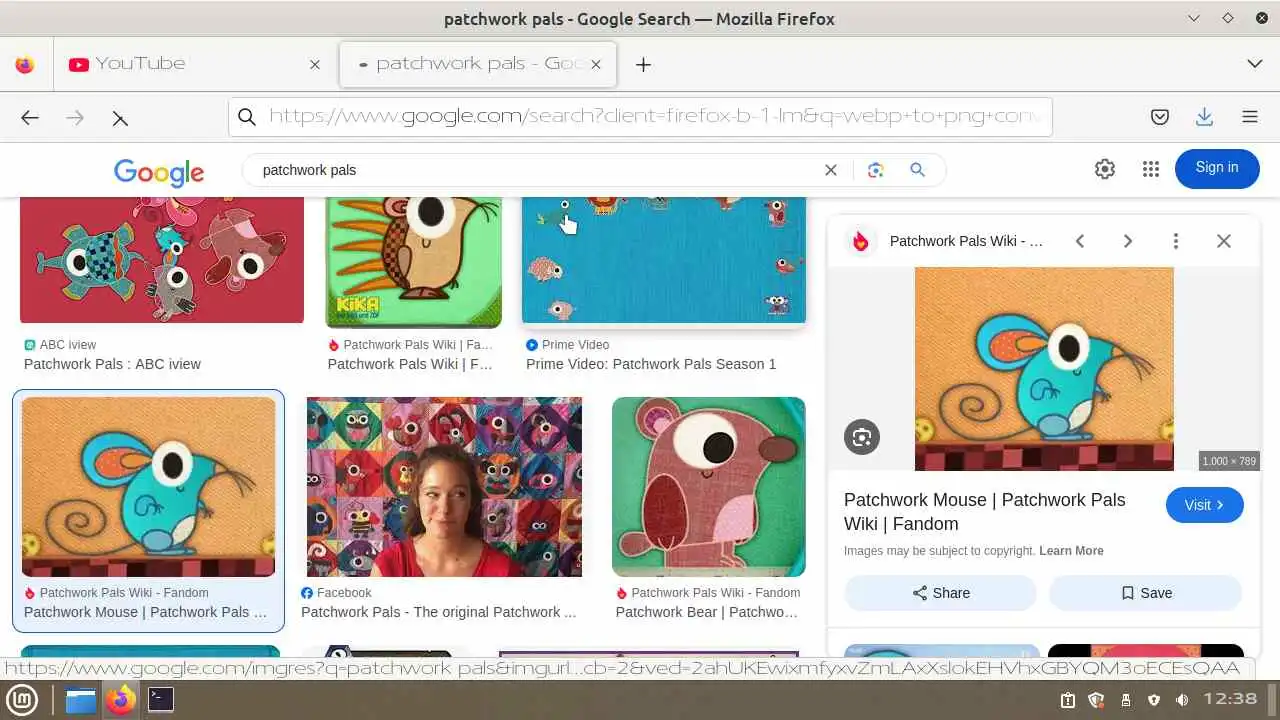Open the Firefox hamburger menu

(1250, 117)
